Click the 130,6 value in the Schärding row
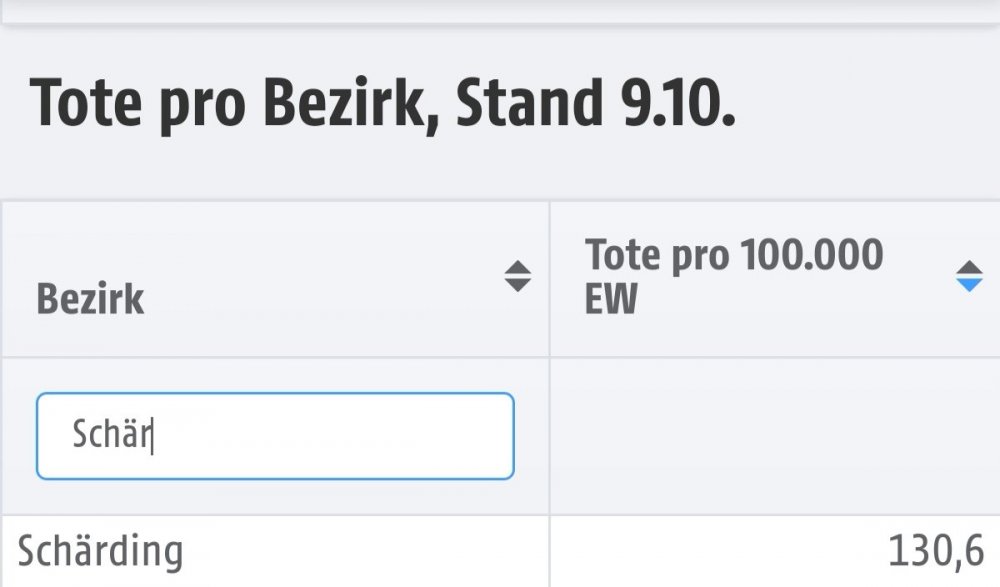 click(x=936, y=552)
